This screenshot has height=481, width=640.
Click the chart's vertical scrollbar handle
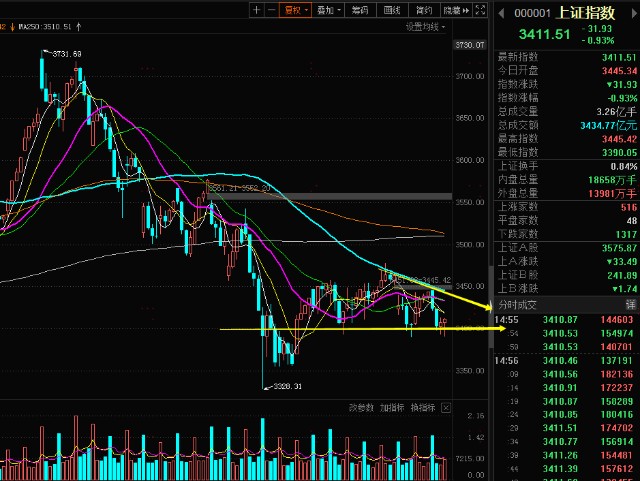[491, 307]
